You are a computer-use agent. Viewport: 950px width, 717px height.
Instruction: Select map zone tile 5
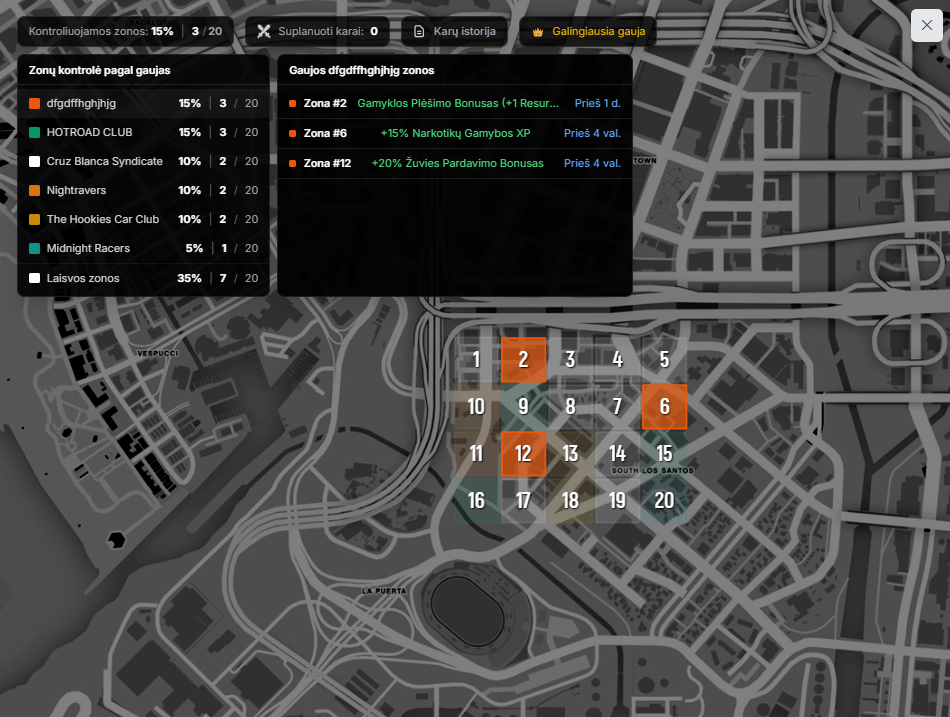coord(665,359)
